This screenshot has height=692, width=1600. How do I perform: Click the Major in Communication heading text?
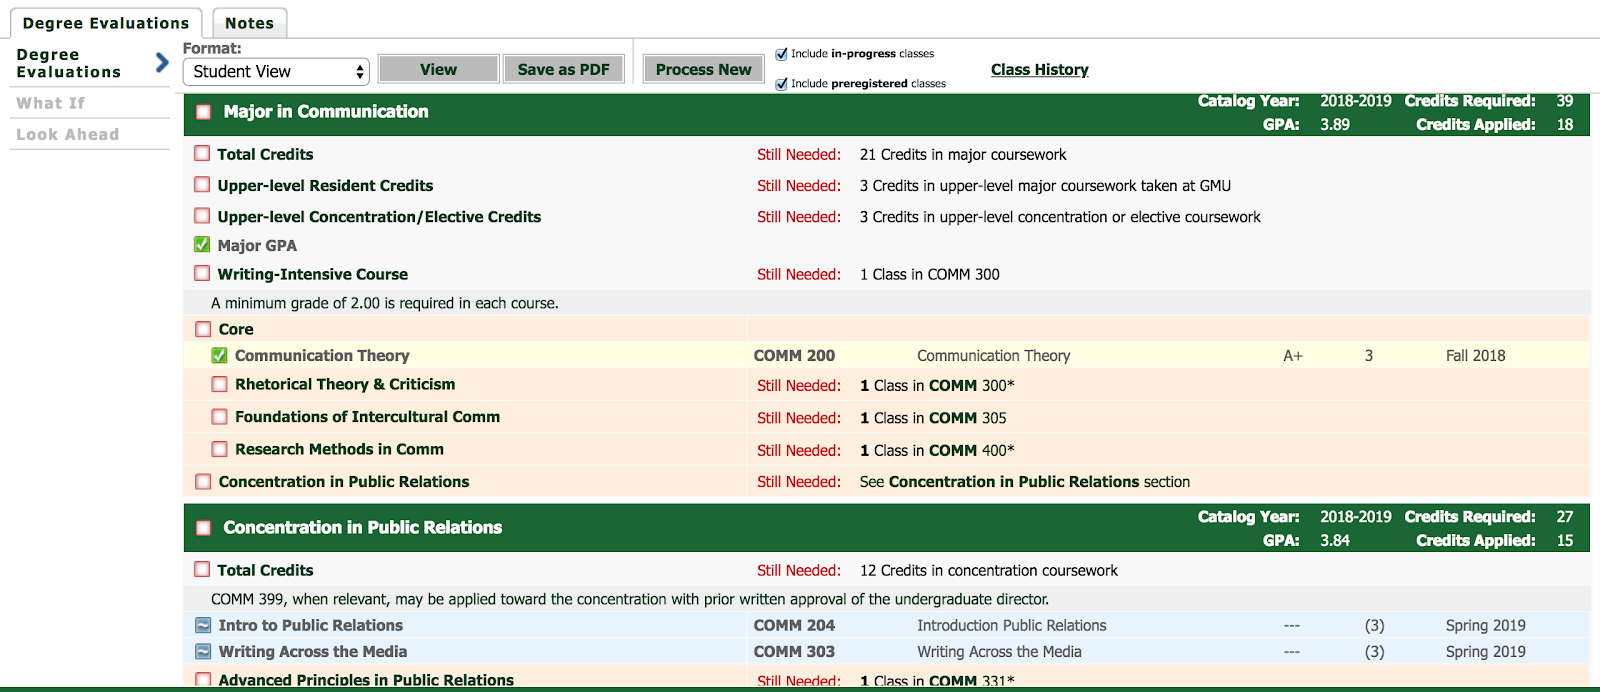[x=326, y=112]
